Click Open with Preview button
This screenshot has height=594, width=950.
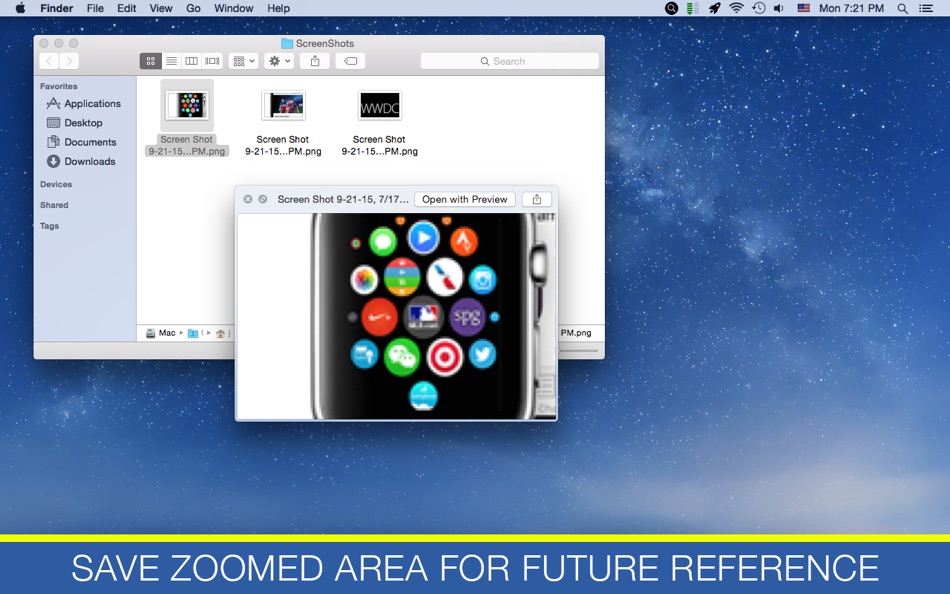465,199
